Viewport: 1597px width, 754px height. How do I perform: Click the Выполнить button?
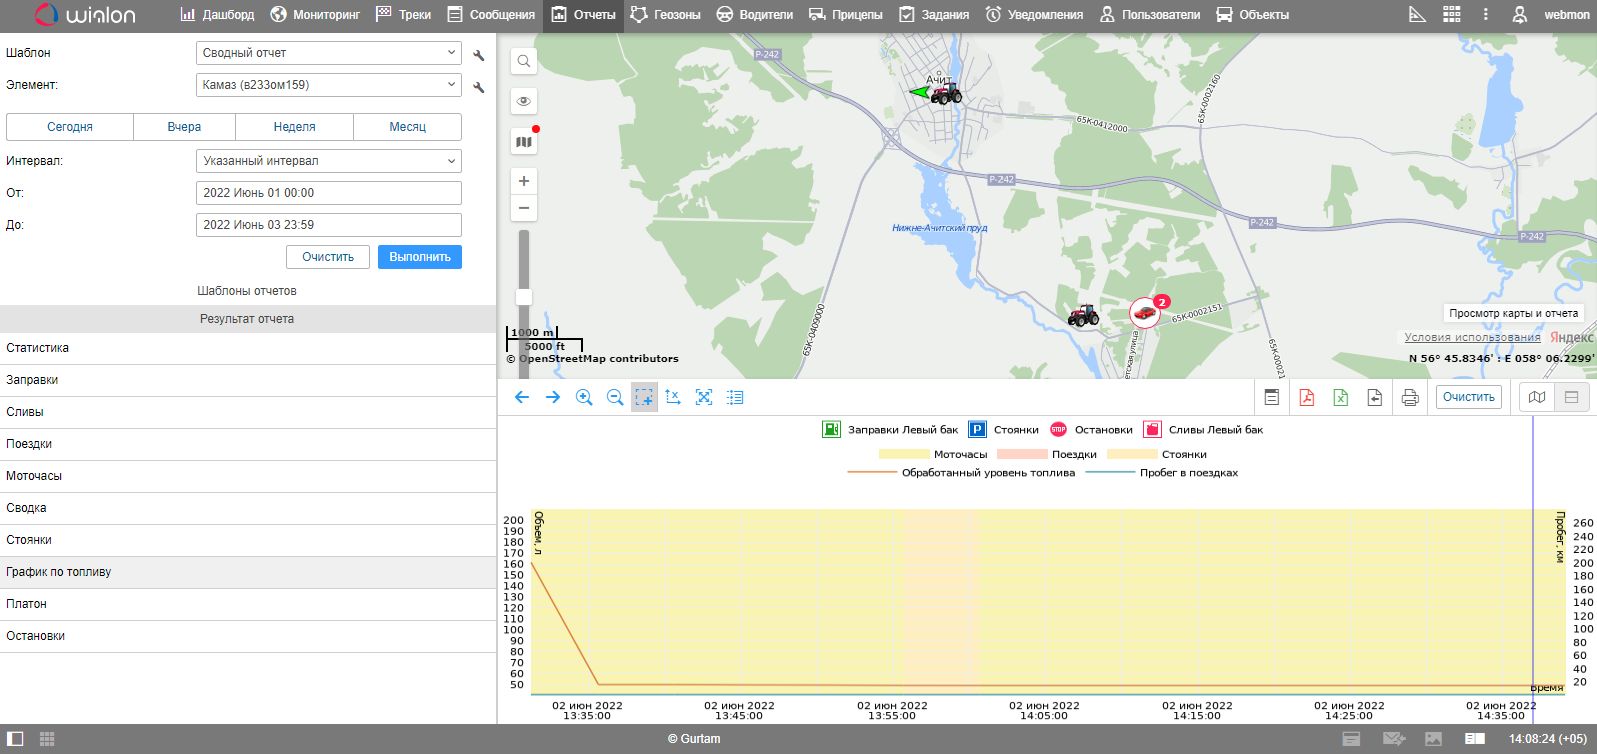tap(419, 257)
